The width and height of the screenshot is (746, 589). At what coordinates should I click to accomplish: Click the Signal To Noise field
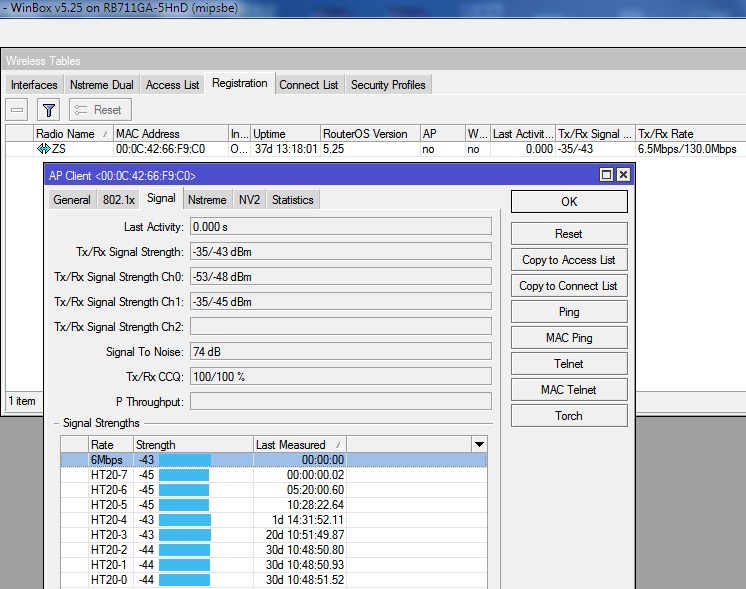(341, 352)
